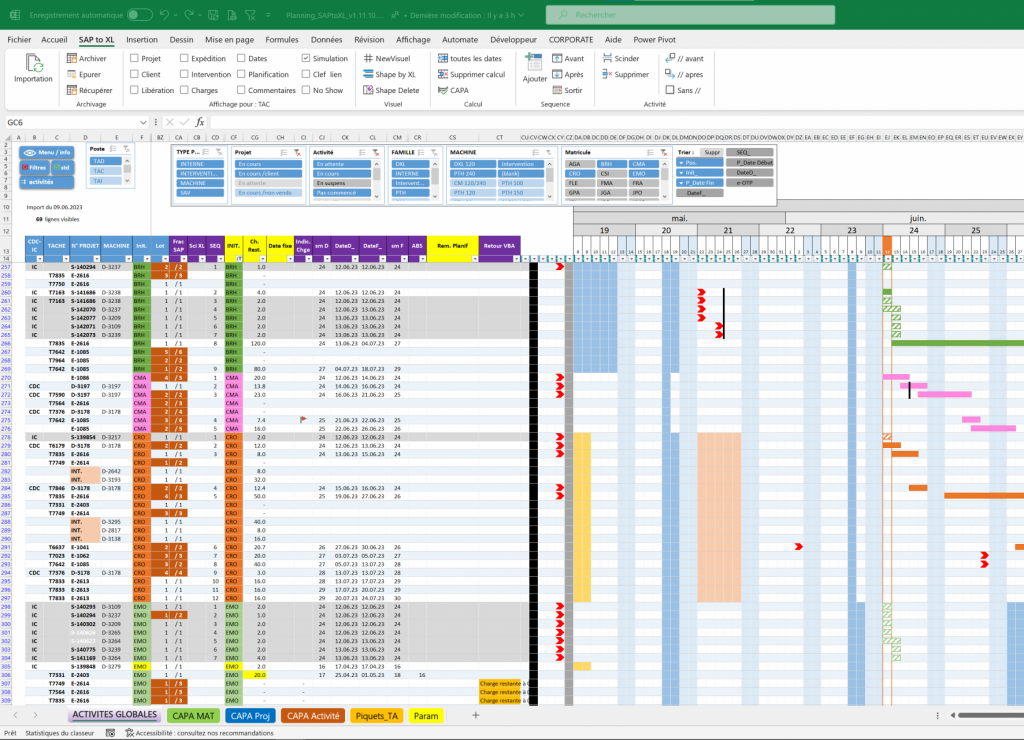
Task: Switch to the CAPA Proj sheet tab
Action: 249,716
